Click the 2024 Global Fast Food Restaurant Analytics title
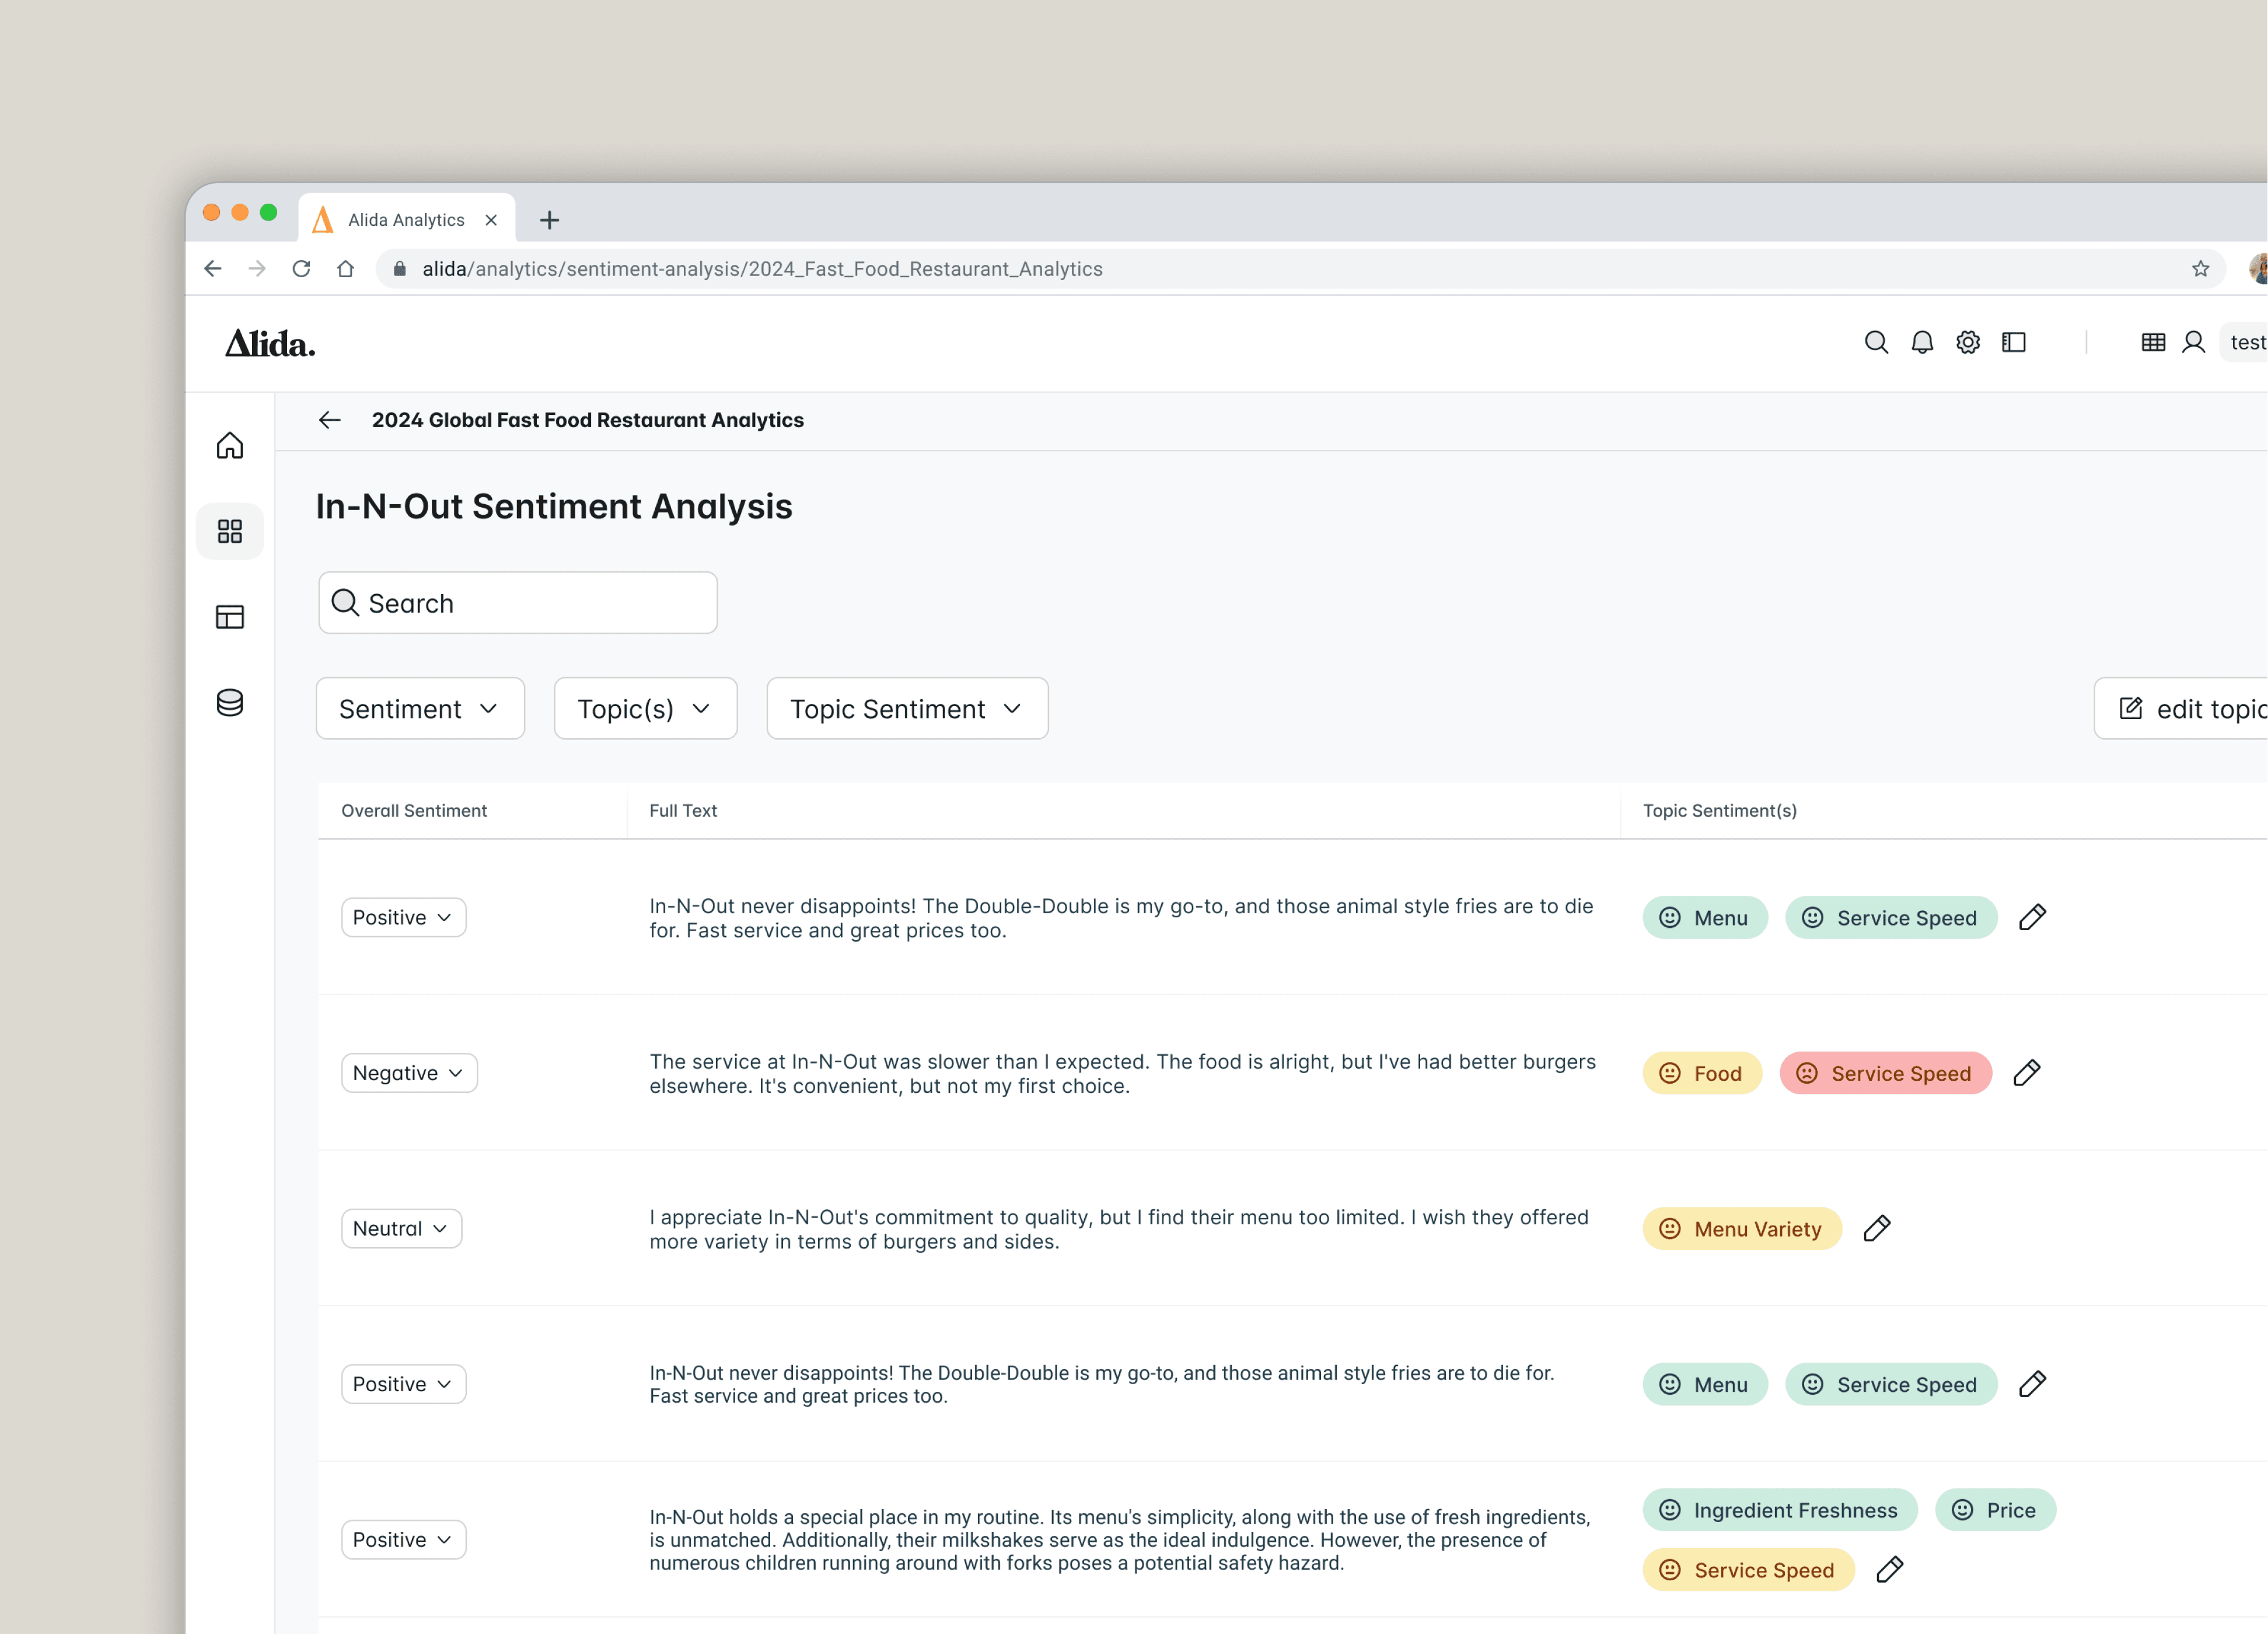The width and height of the screenshot is (2268, 1634). (588, 421)
